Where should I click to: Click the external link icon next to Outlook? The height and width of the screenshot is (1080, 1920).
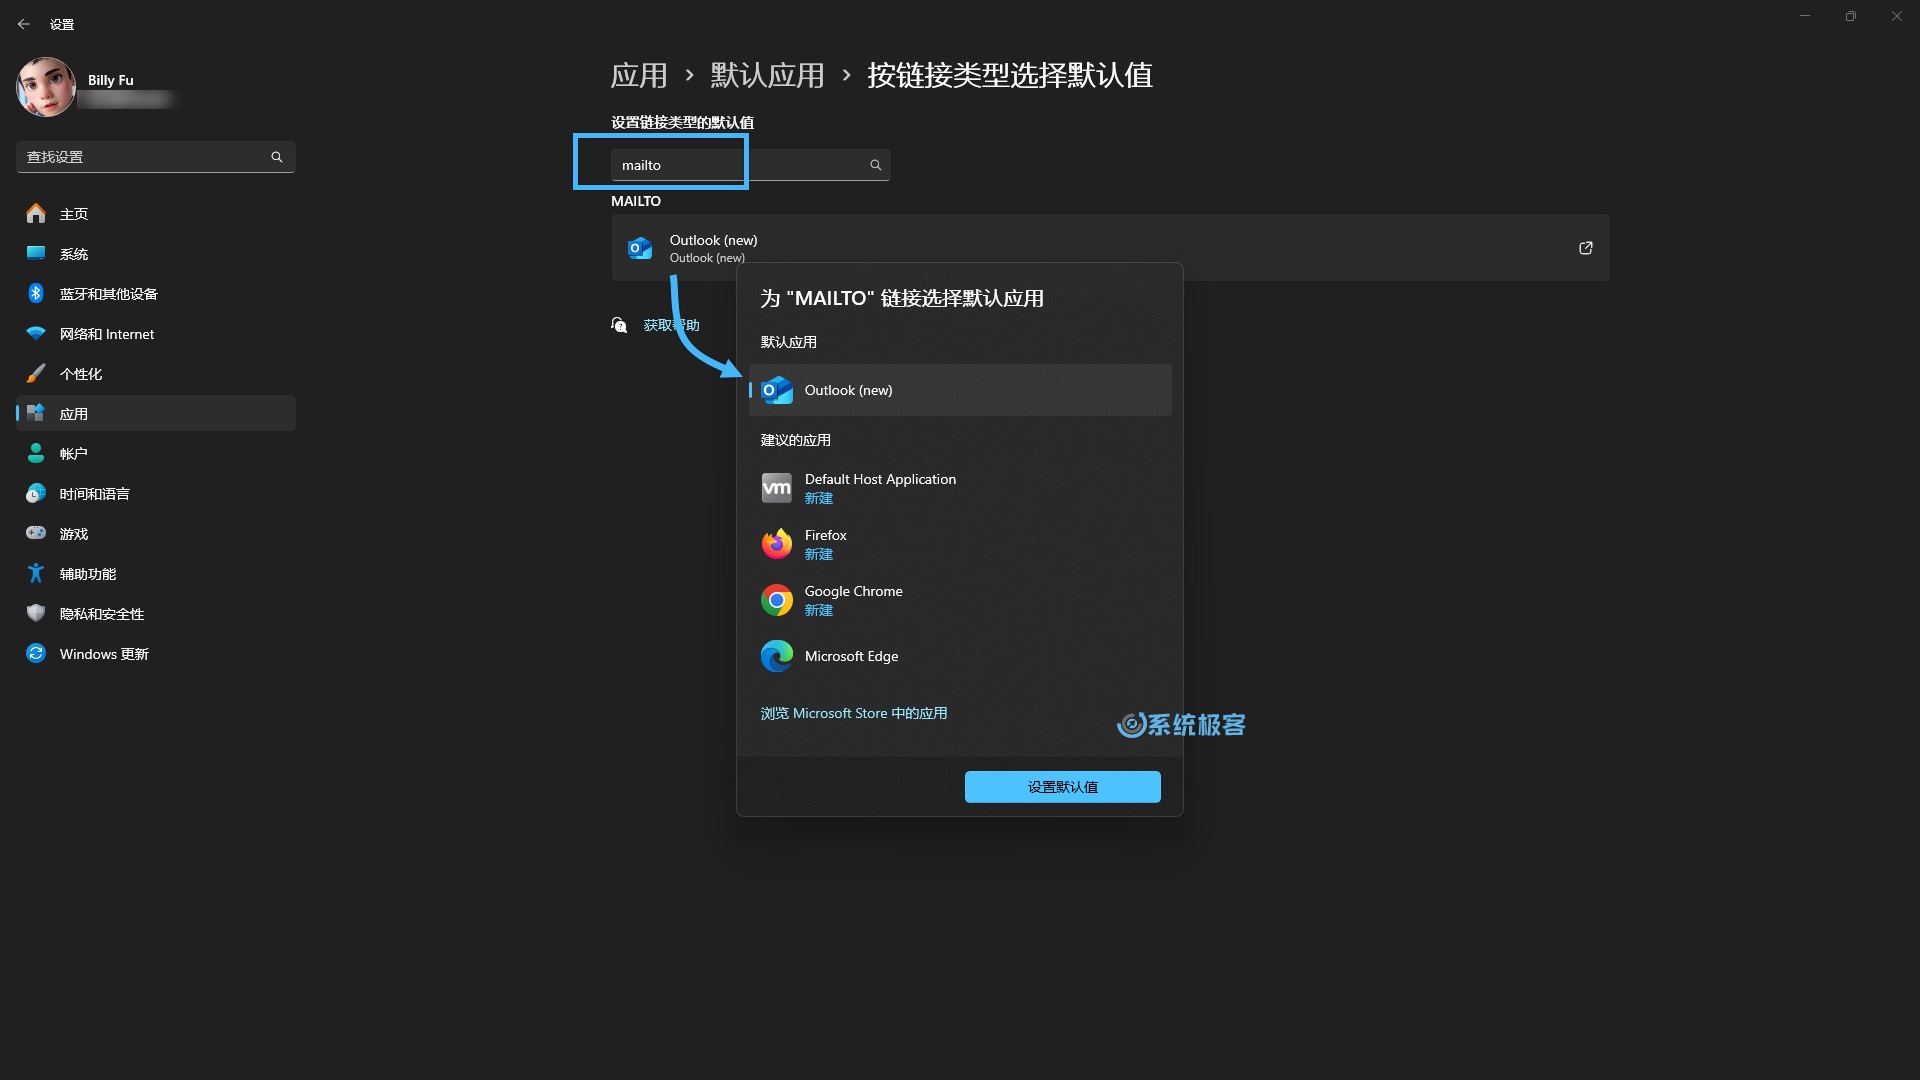pos(1586,248)
